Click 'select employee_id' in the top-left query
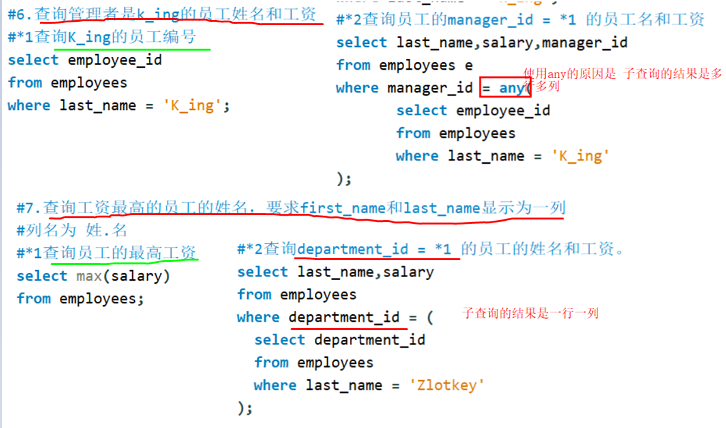 tap(85, 60)
